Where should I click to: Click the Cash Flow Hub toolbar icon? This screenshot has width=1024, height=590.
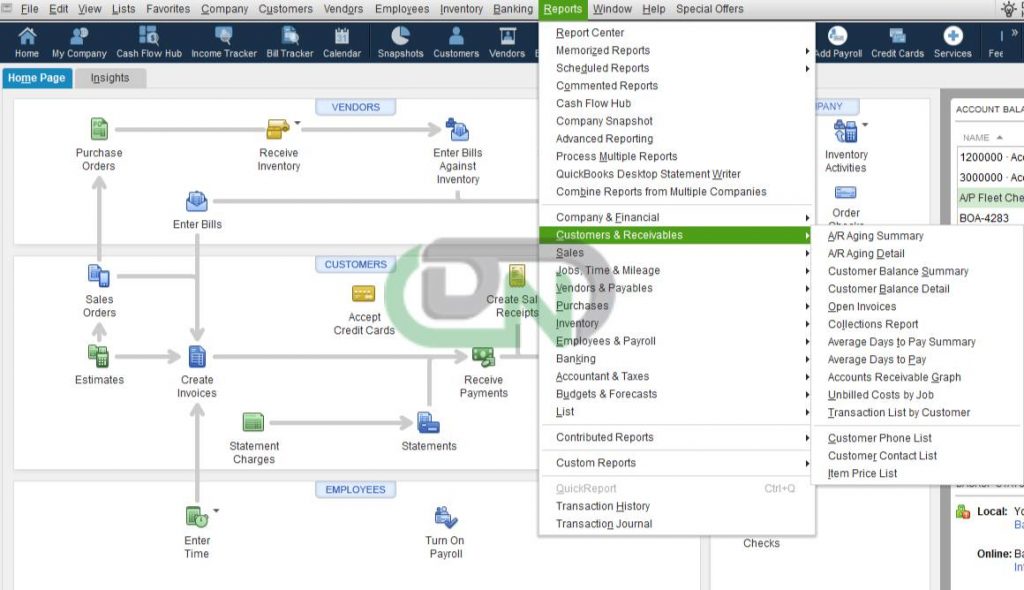[149, 42]
